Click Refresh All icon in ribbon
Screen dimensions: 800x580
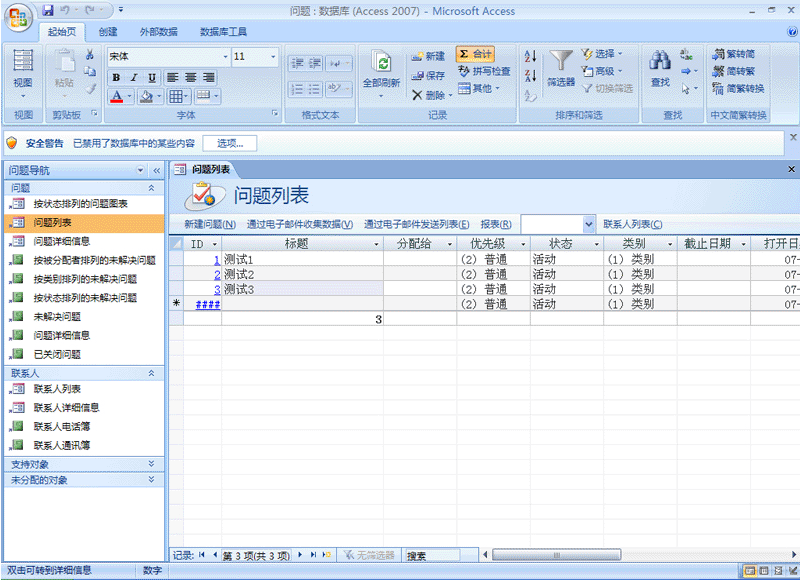coord(381,63)
